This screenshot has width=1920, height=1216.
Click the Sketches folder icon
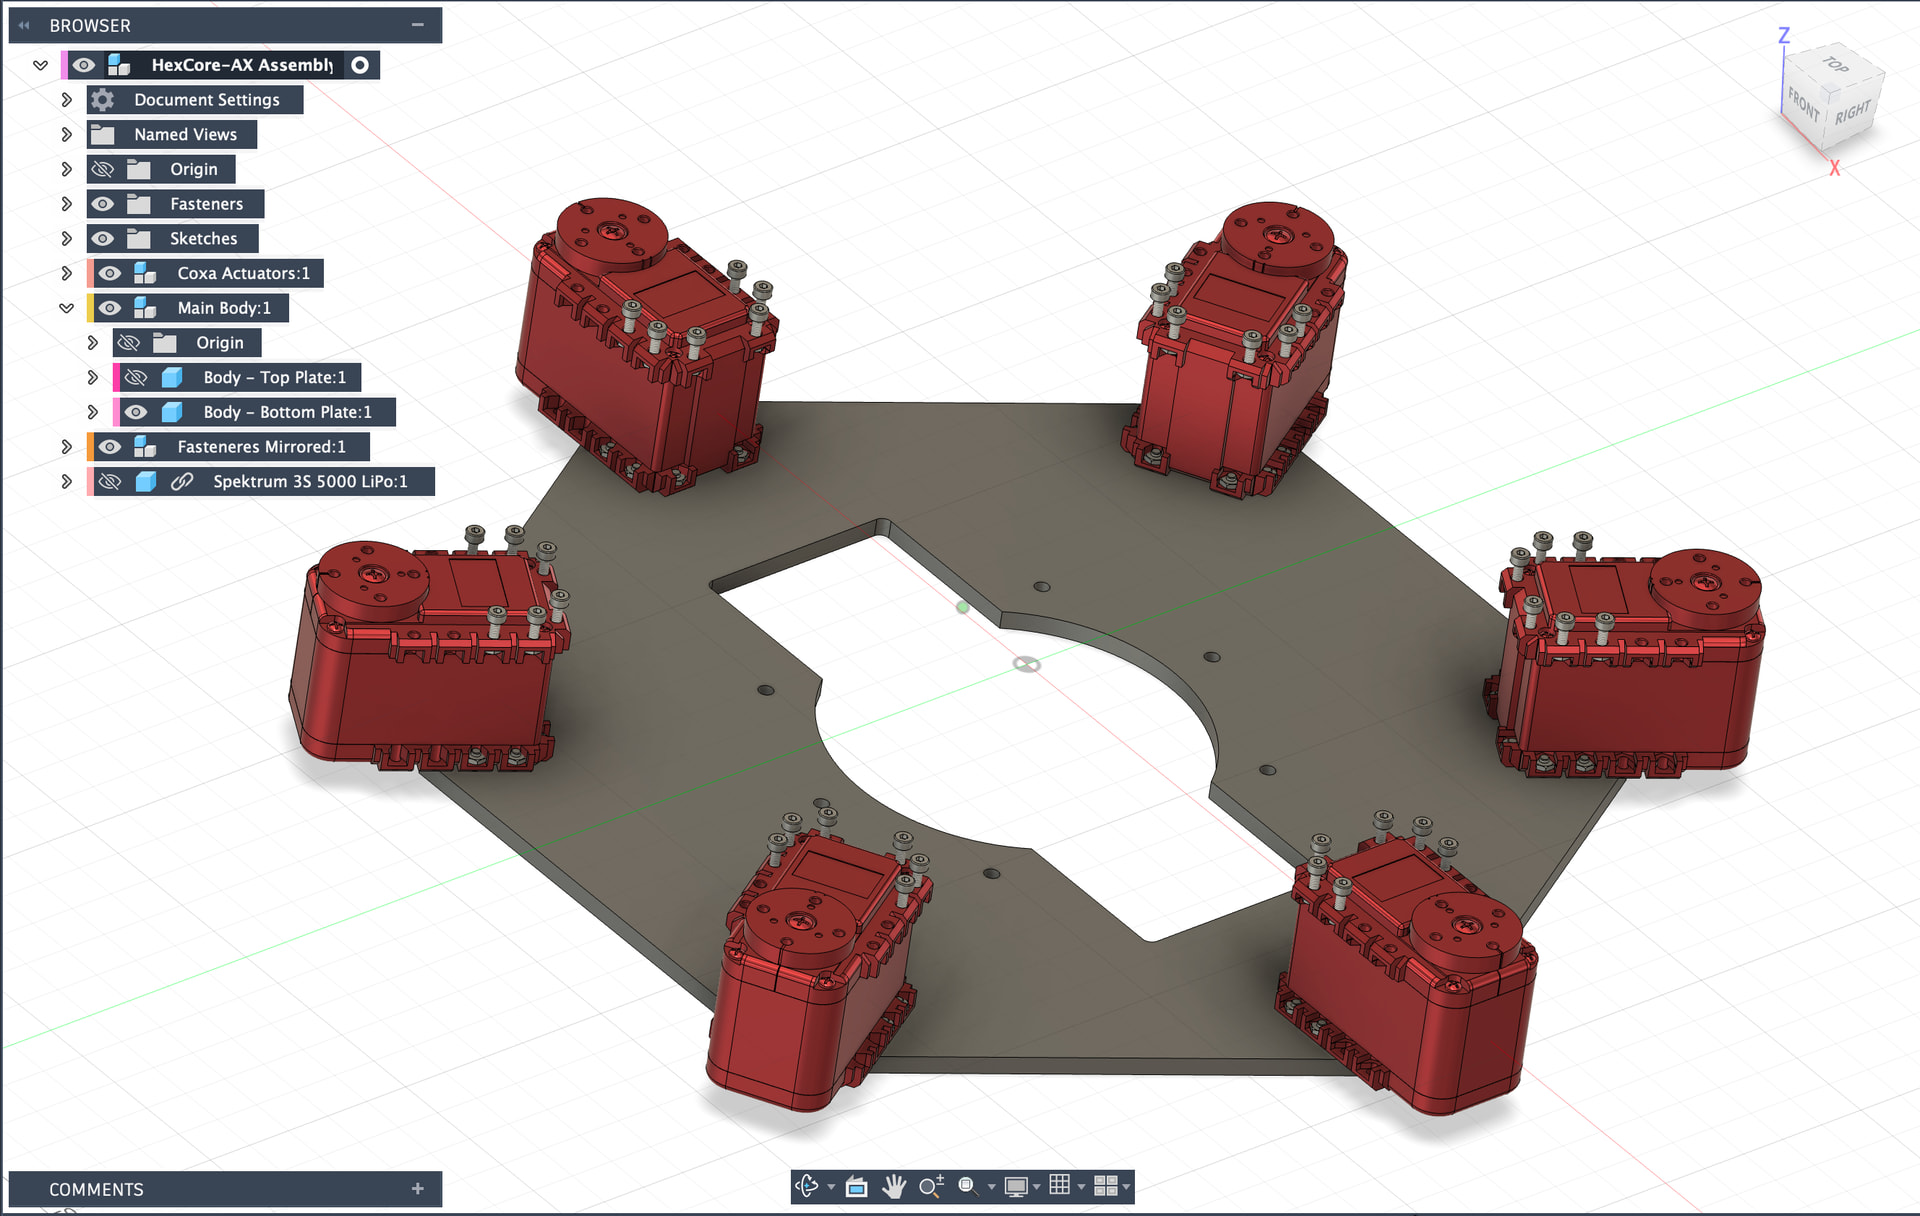click(139, 239)
